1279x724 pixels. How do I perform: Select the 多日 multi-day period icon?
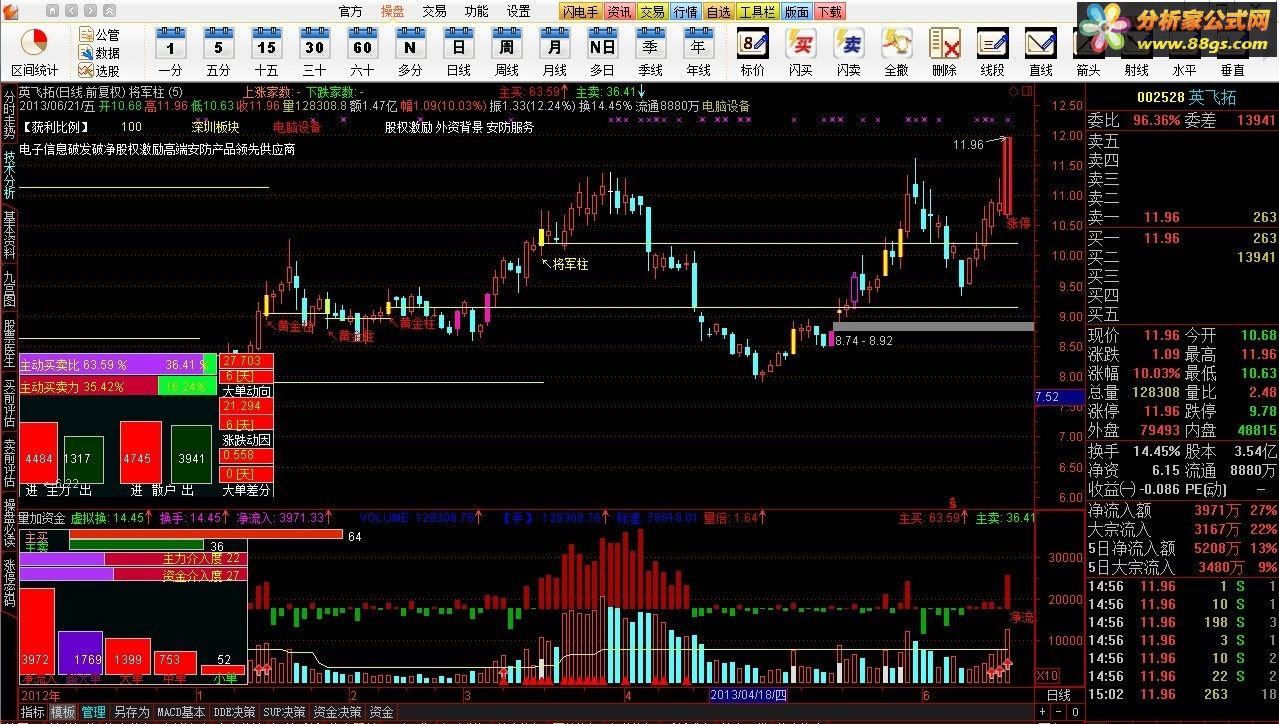(602, 52)
